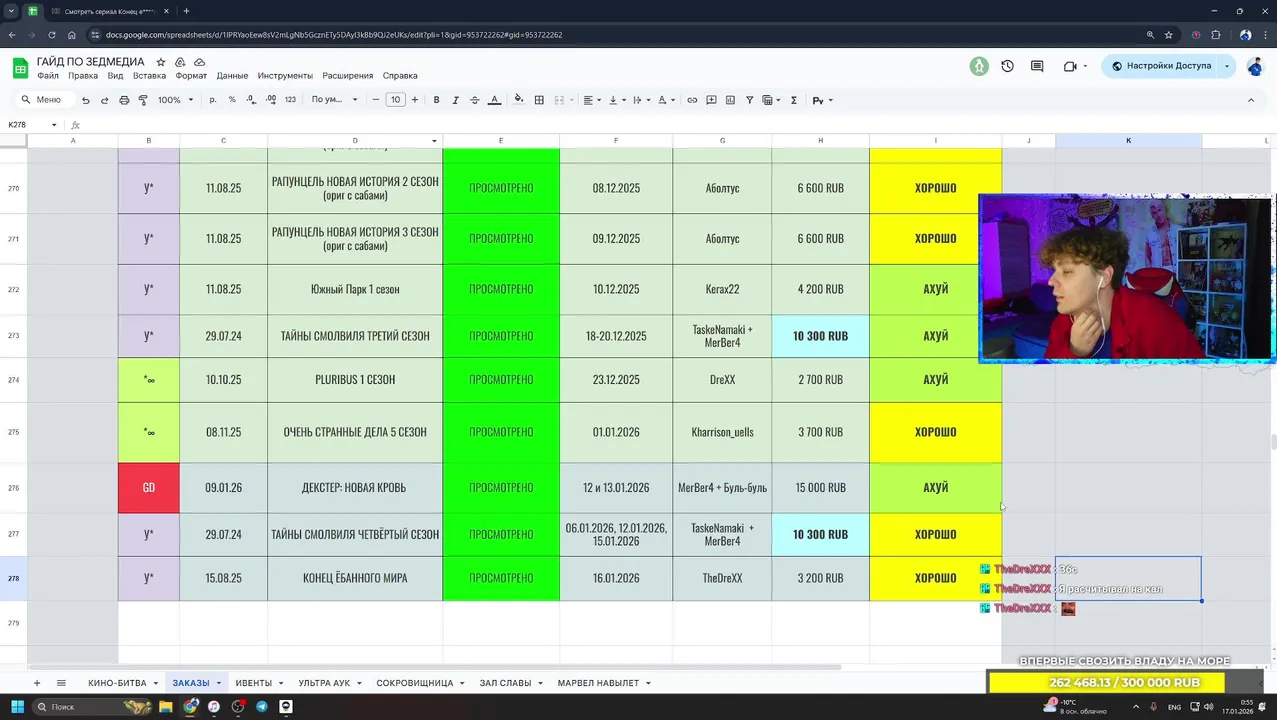The width and height of the screenshot is (1277, 720).
Task: Apply percent format button
Action: coord(232,100)
